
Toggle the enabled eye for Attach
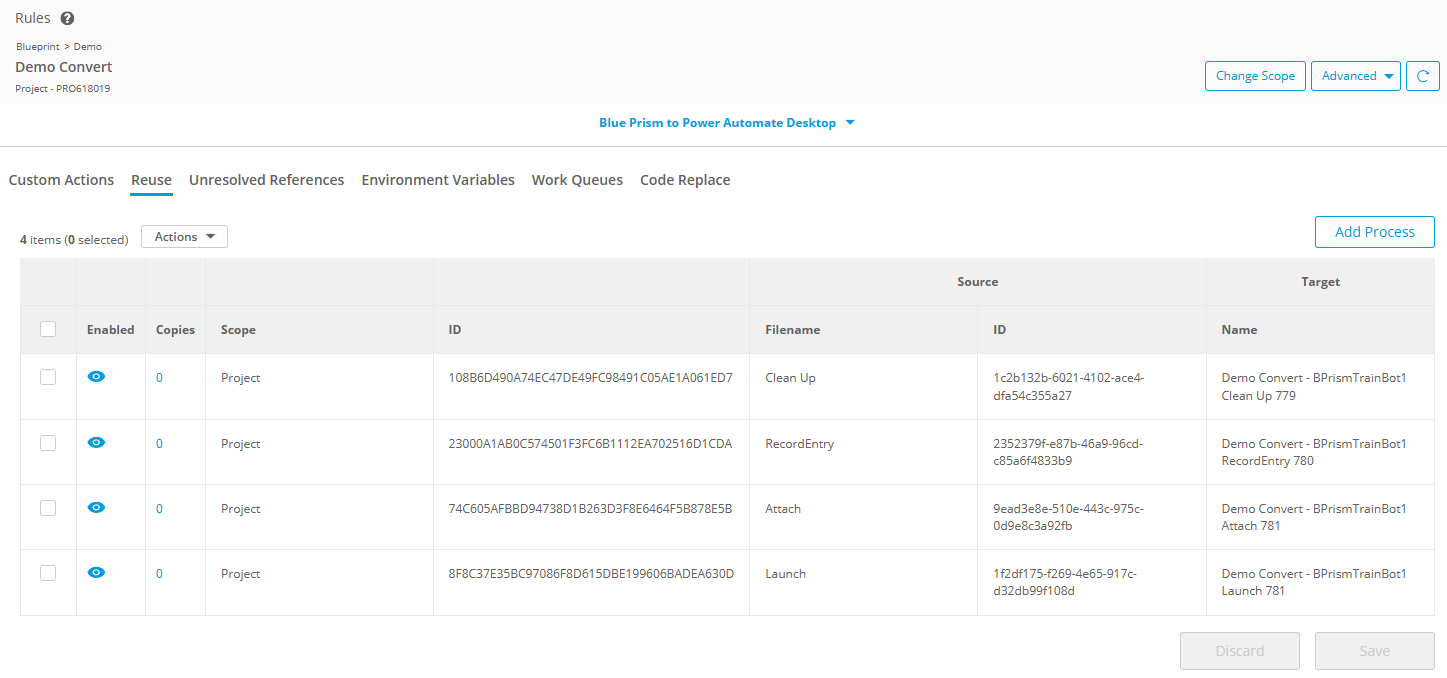pos(96,507)
